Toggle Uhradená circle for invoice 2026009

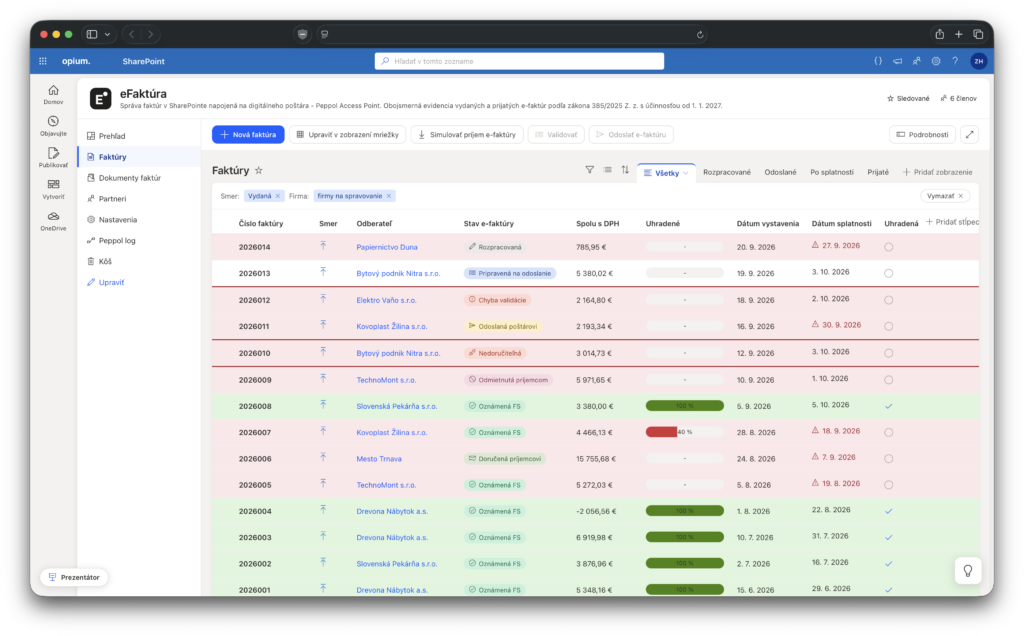point(889,379)
